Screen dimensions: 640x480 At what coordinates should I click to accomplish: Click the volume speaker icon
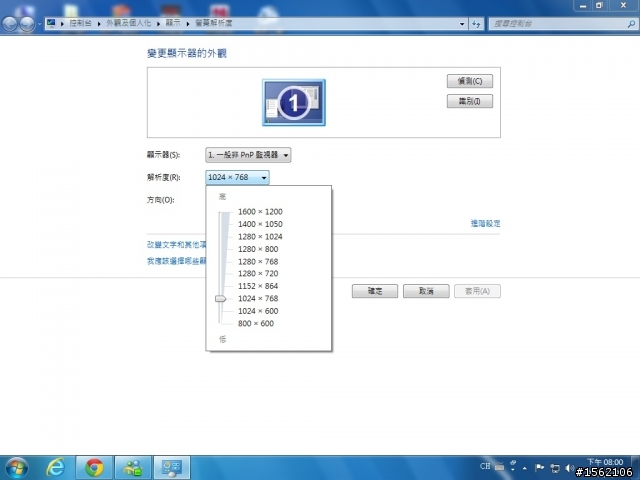coord(569,468)
